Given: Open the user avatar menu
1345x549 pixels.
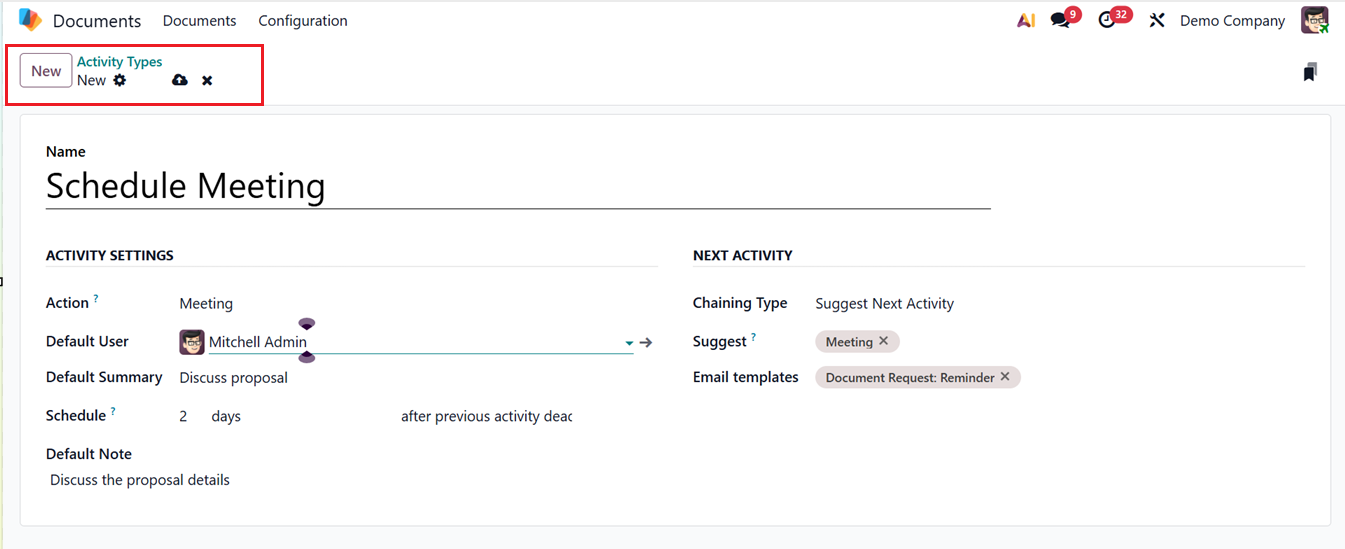Looking at the screenshot, I should [1314, 20].
